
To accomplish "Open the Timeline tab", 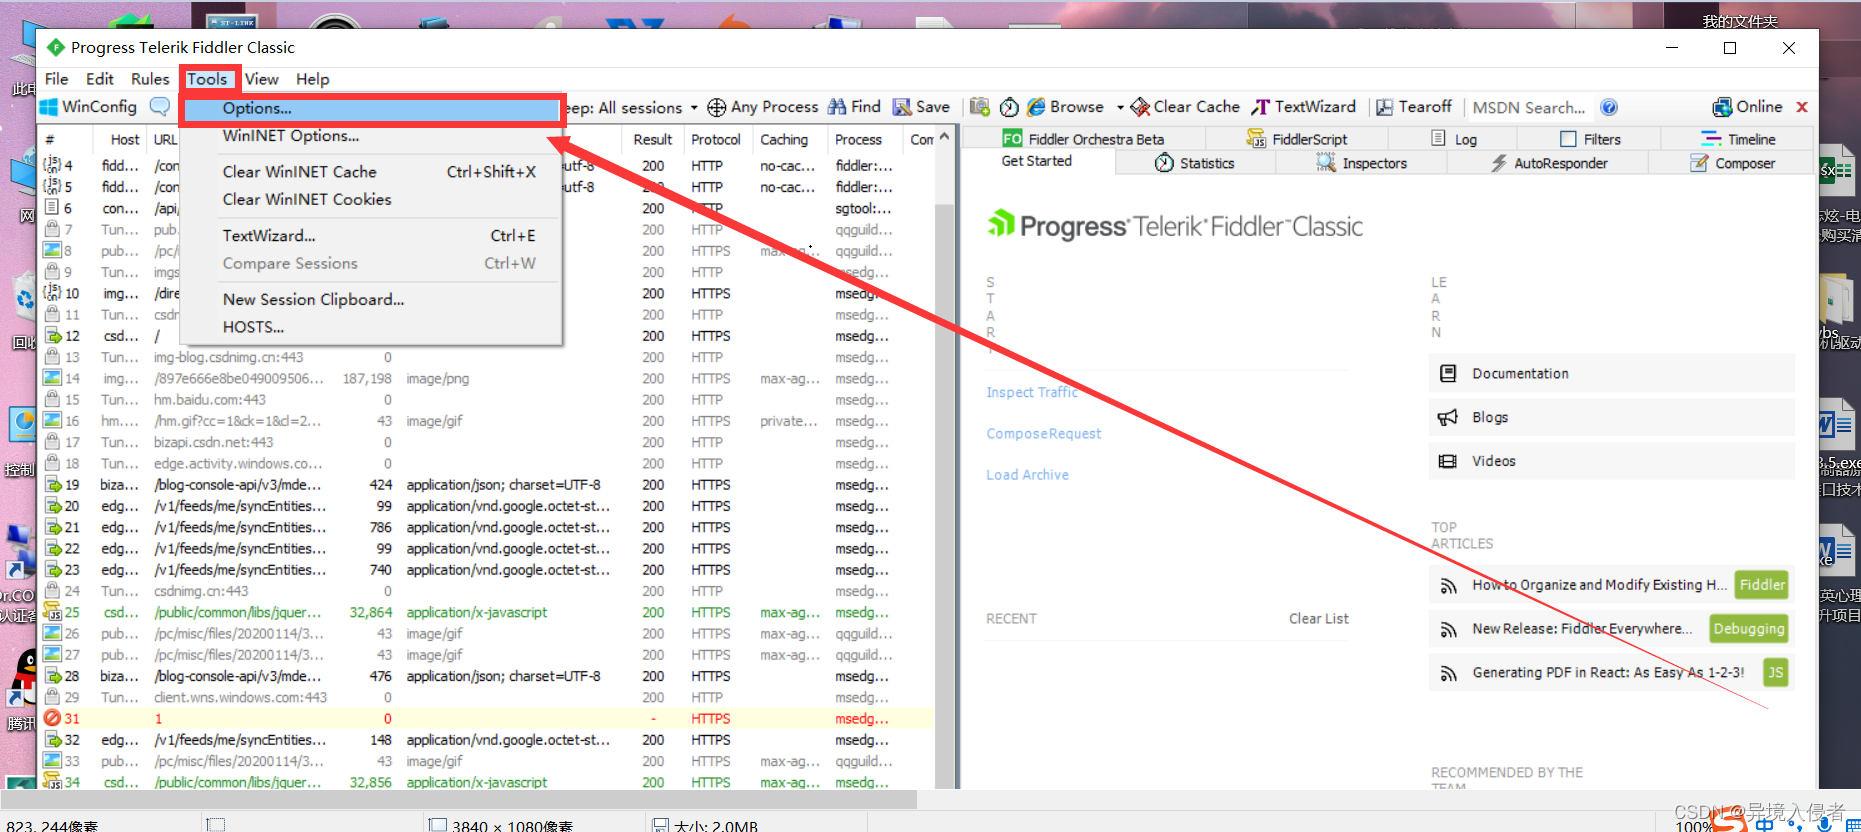I will (x=1738, y=139).
